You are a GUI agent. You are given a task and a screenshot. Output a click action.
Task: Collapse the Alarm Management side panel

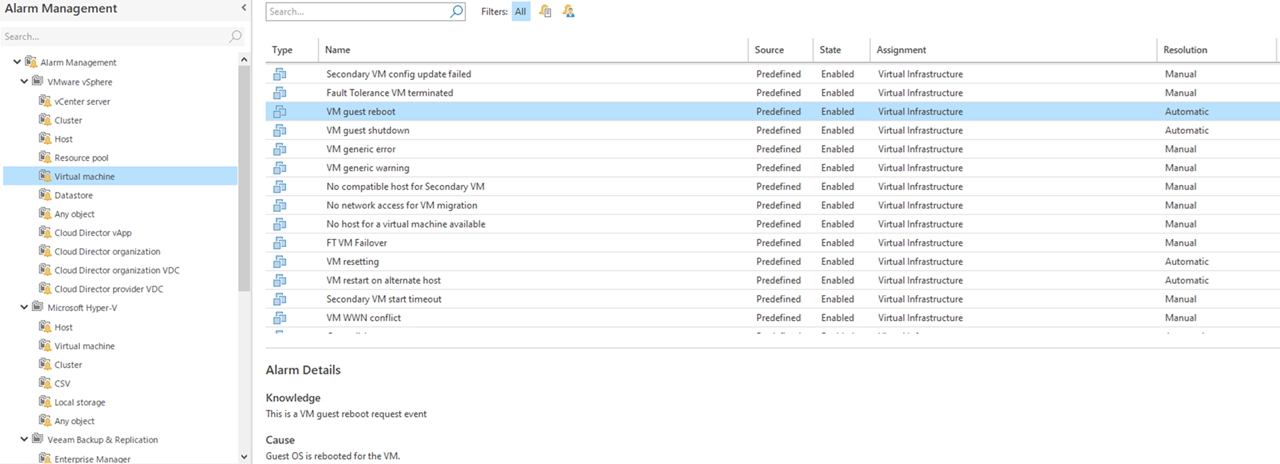pos(244,8)
